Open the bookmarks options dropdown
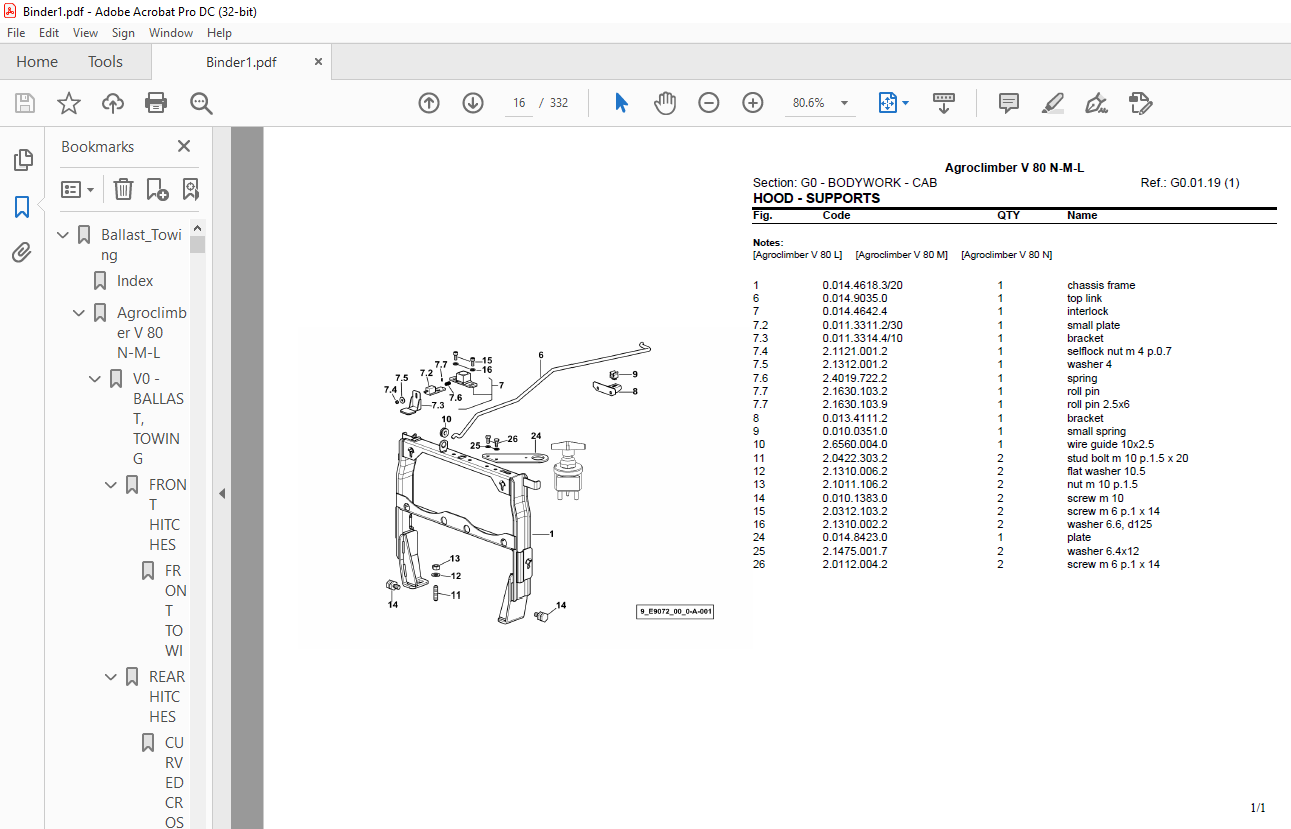This screenshot has height=829, width=1291. [x=78, y=189]
